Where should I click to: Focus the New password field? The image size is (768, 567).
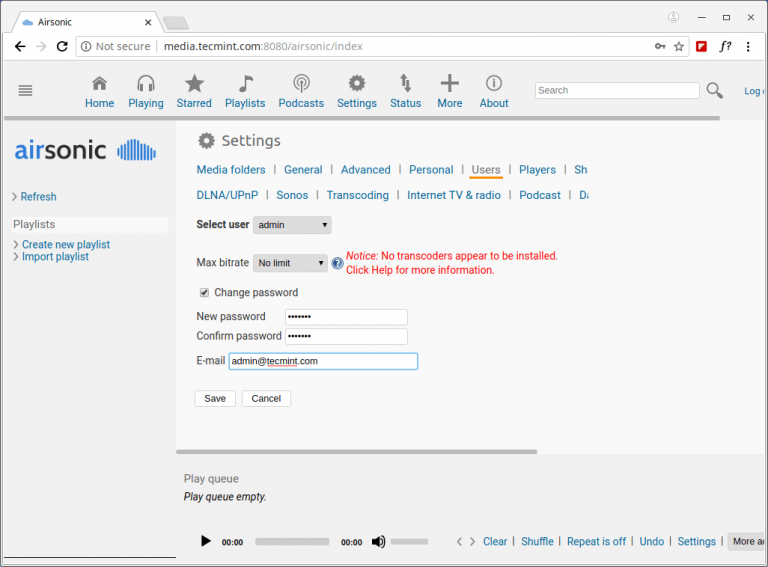346,317
